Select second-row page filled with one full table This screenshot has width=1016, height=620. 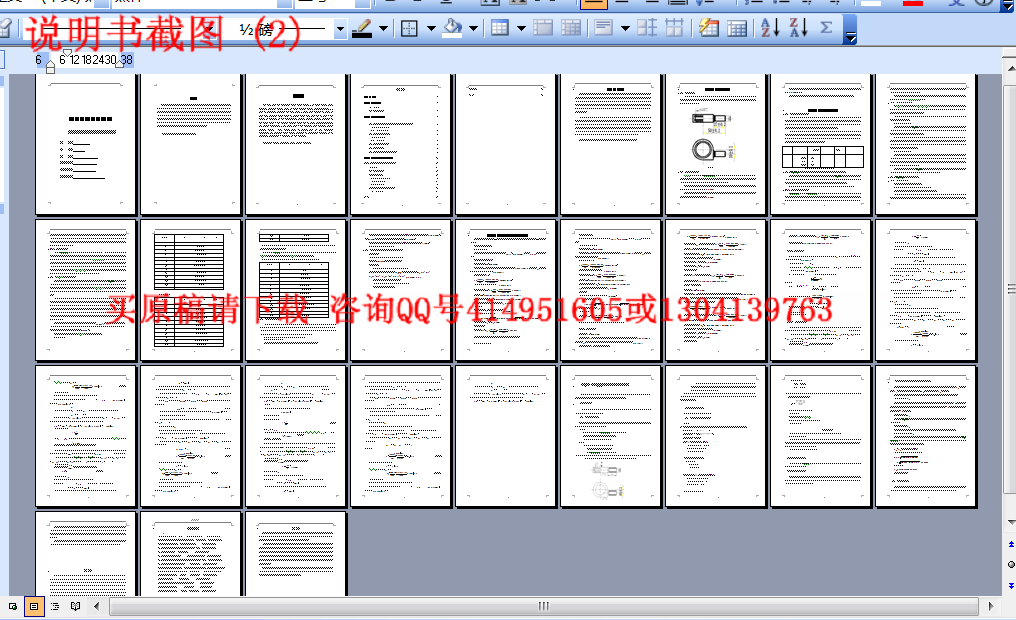190,290
